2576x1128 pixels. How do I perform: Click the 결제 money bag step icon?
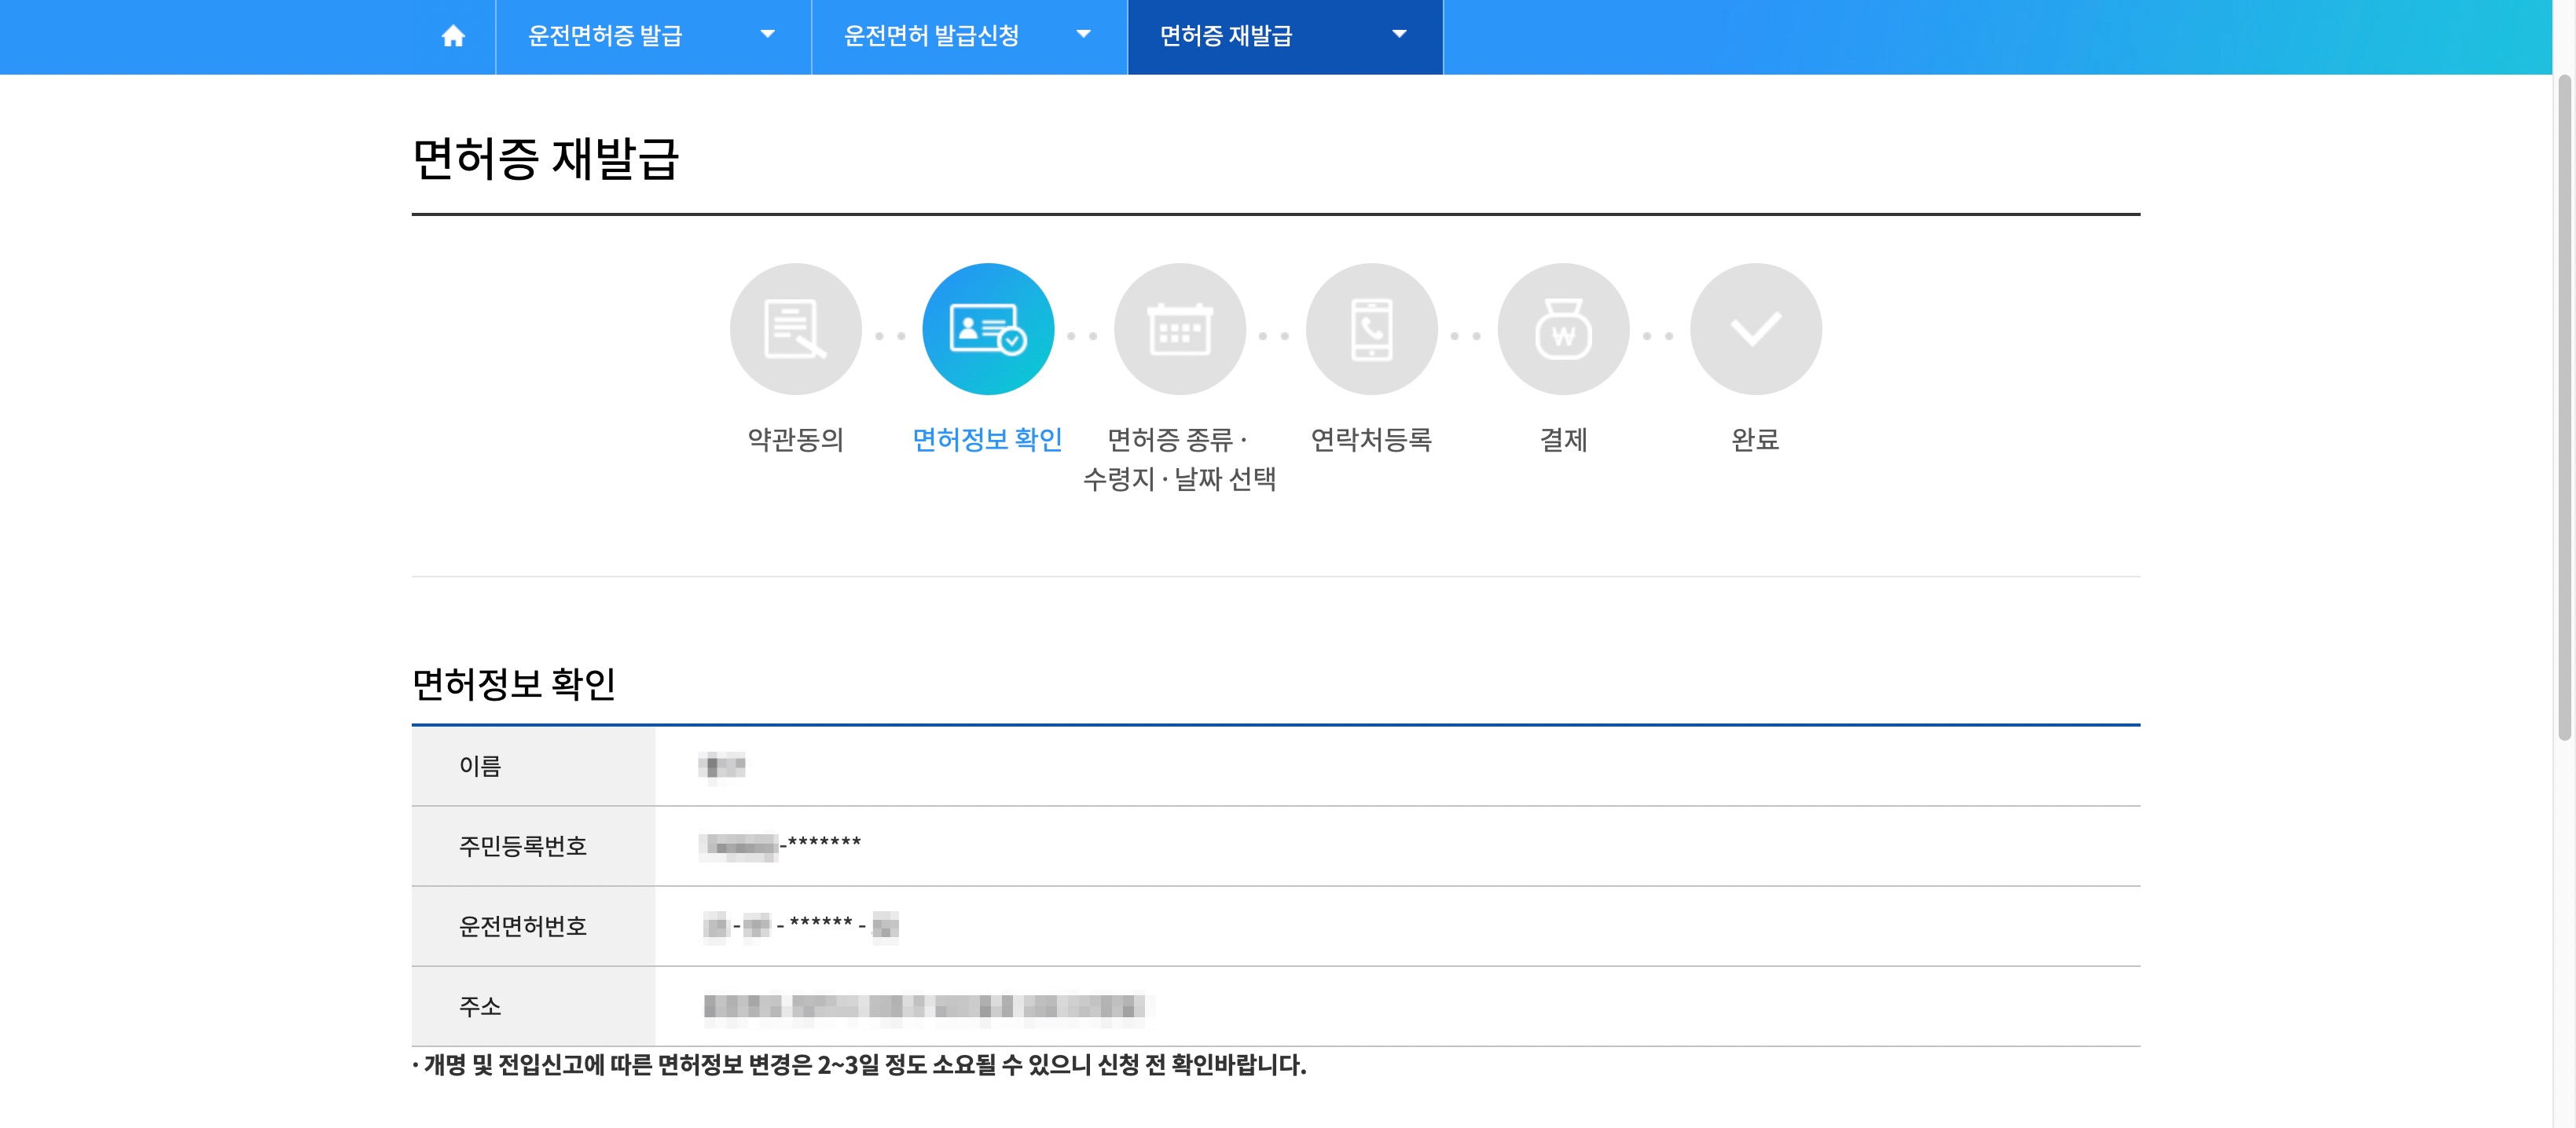(1563, 329)
